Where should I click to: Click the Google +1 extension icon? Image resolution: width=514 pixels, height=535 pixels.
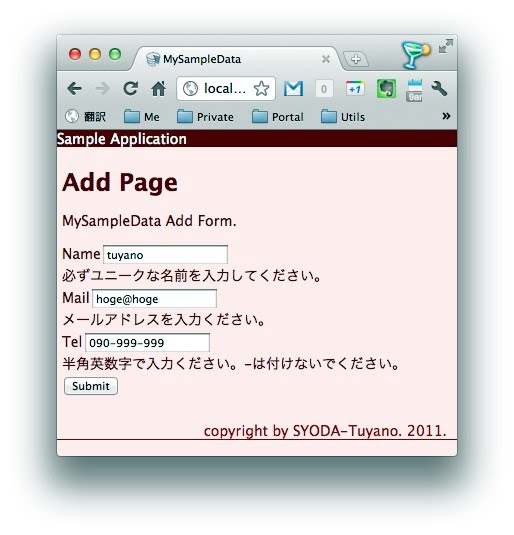[355, 89]
